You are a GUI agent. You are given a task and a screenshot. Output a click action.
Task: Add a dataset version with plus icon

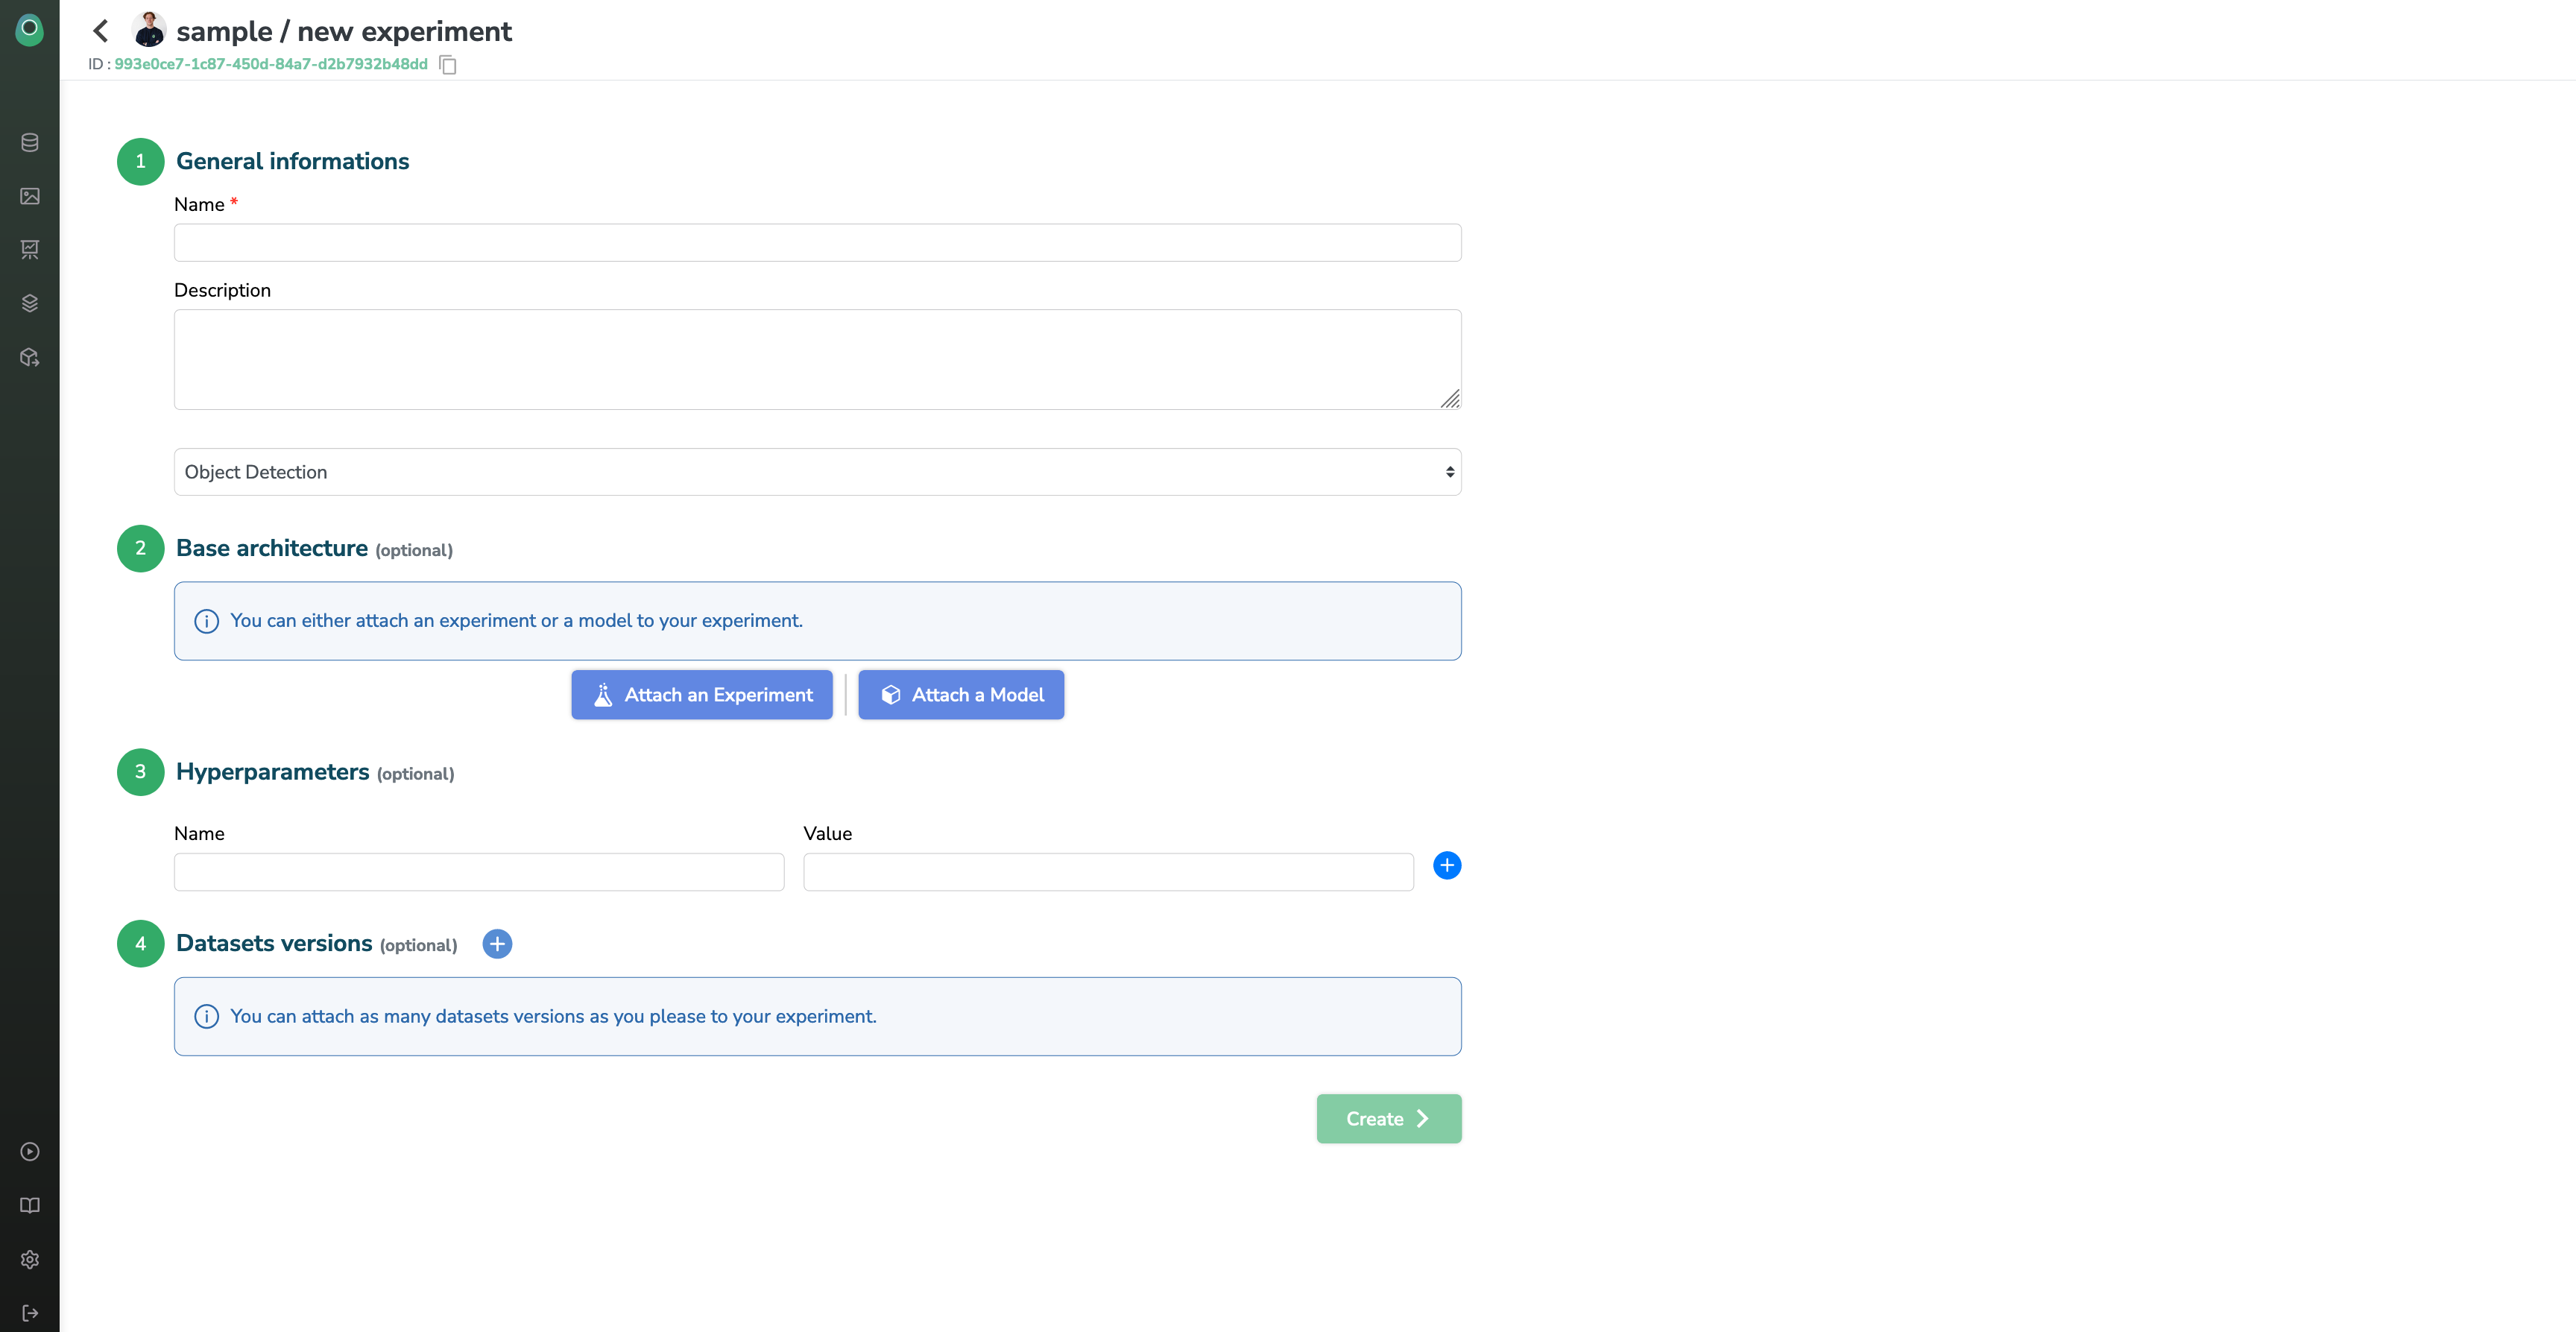497,944
